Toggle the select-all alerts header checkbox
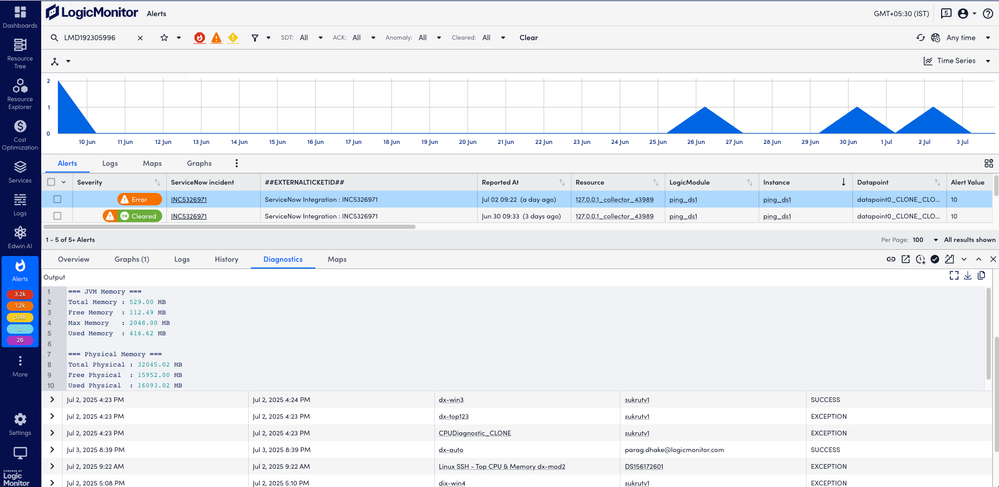 [x=52, y=182]
